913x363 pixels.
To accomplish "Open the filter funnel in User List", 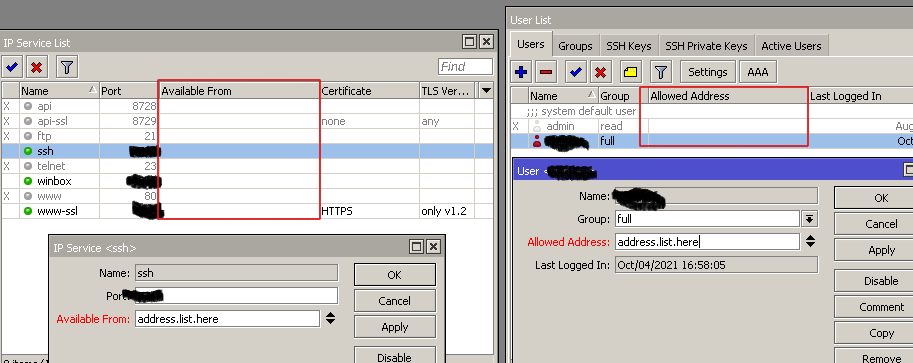I will click(660, 72).
